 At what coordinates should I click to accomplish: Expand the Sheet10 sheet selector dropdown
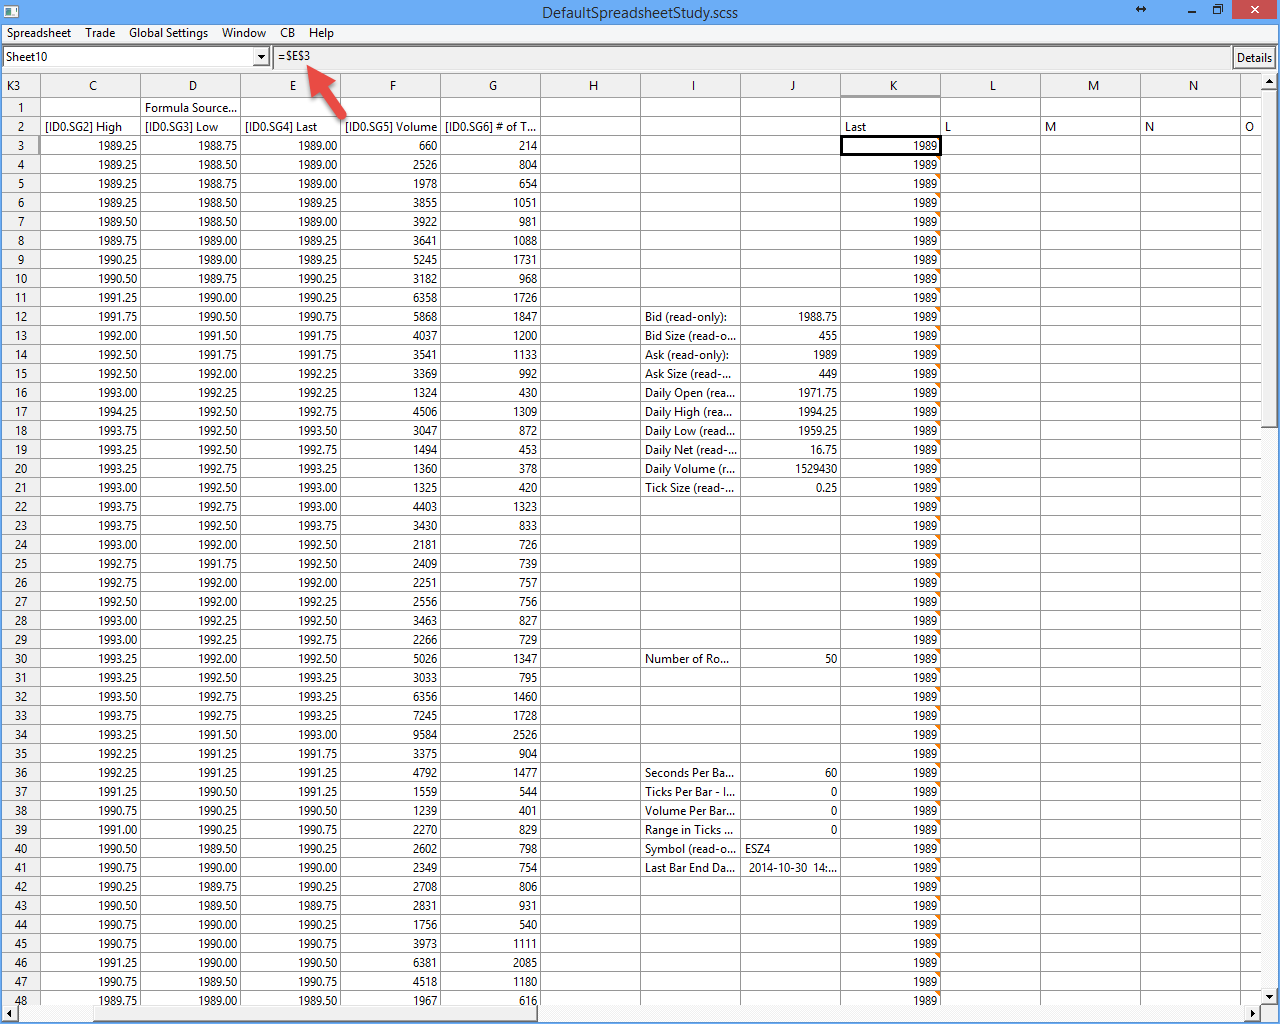tap(261, 57)
